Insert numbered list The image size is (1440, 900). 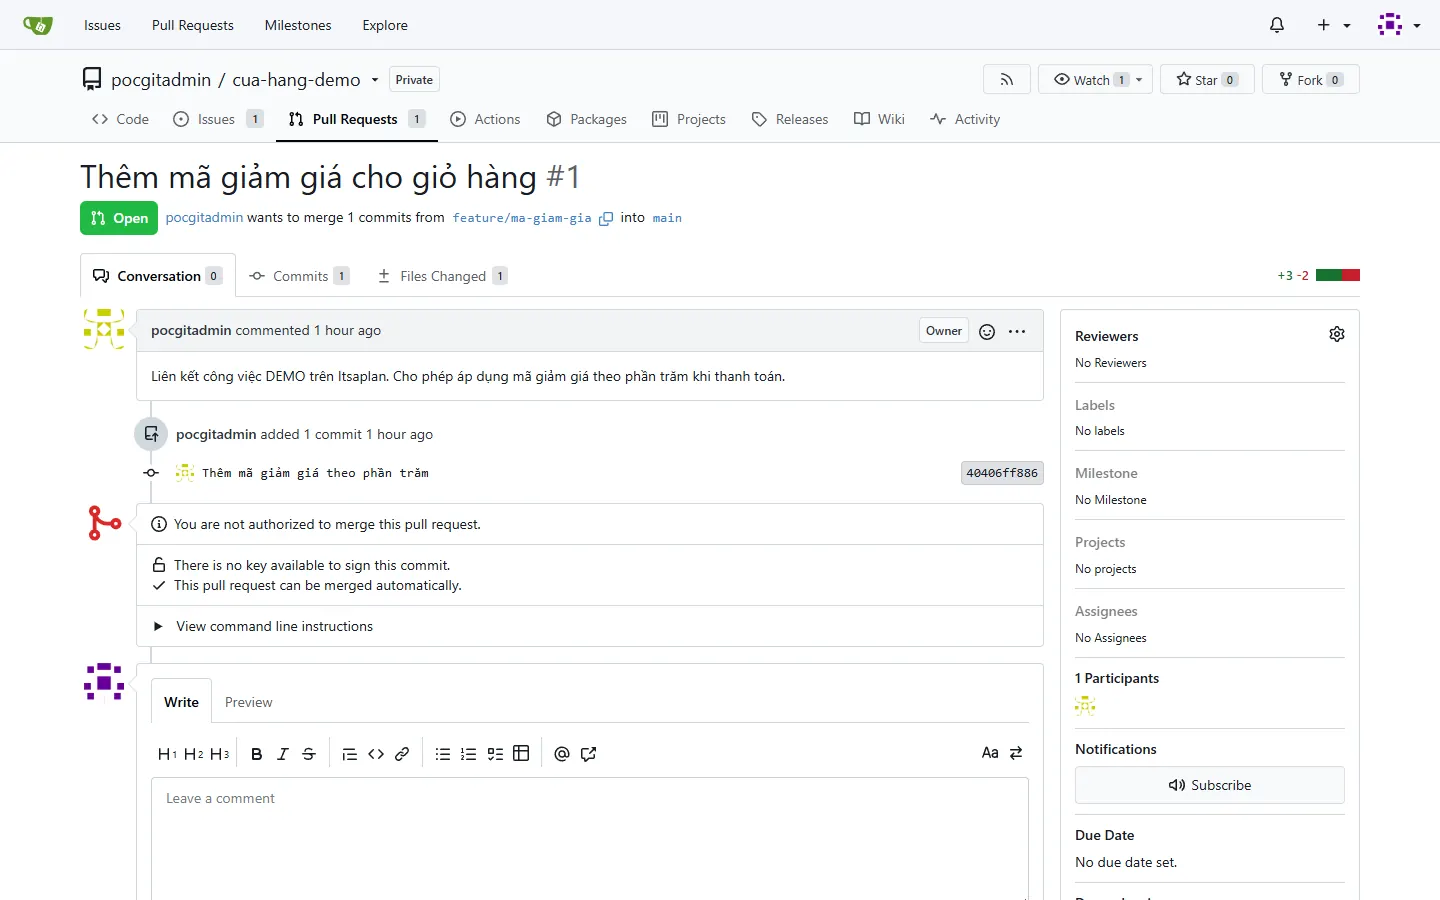(469, 754)
